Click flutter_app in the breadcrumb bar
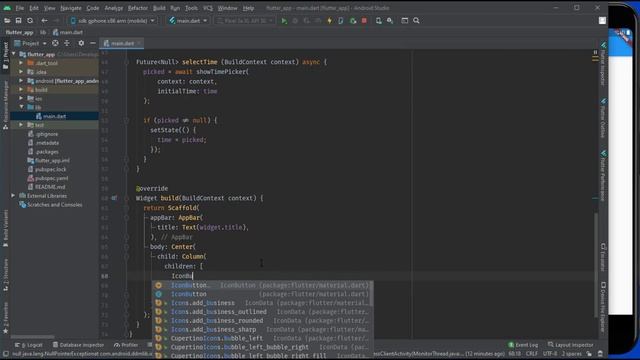The width and height of the screenshot is (640, 360). pos(19,32)
